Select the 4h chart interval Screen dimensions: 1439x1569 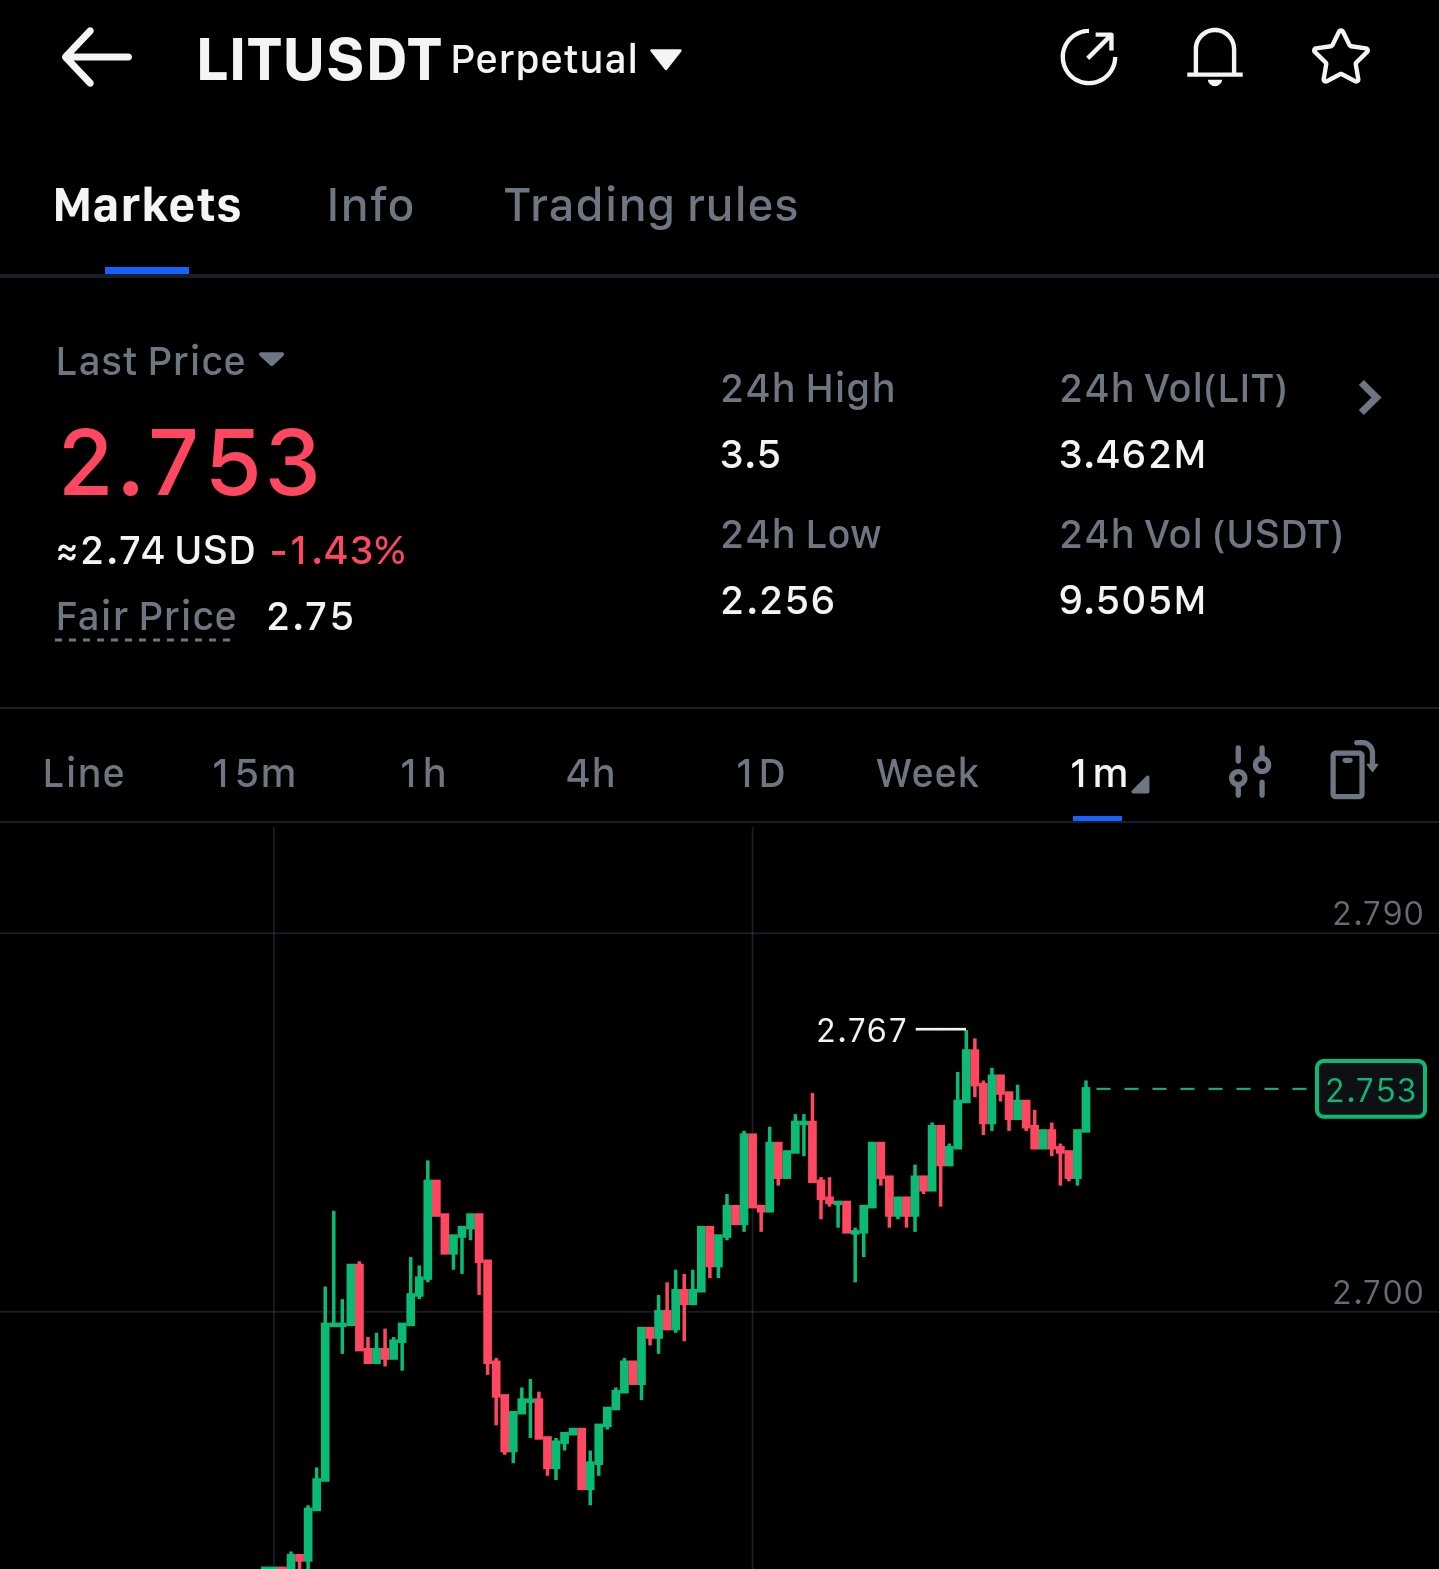pyautogui.click(x=591, y=774)
